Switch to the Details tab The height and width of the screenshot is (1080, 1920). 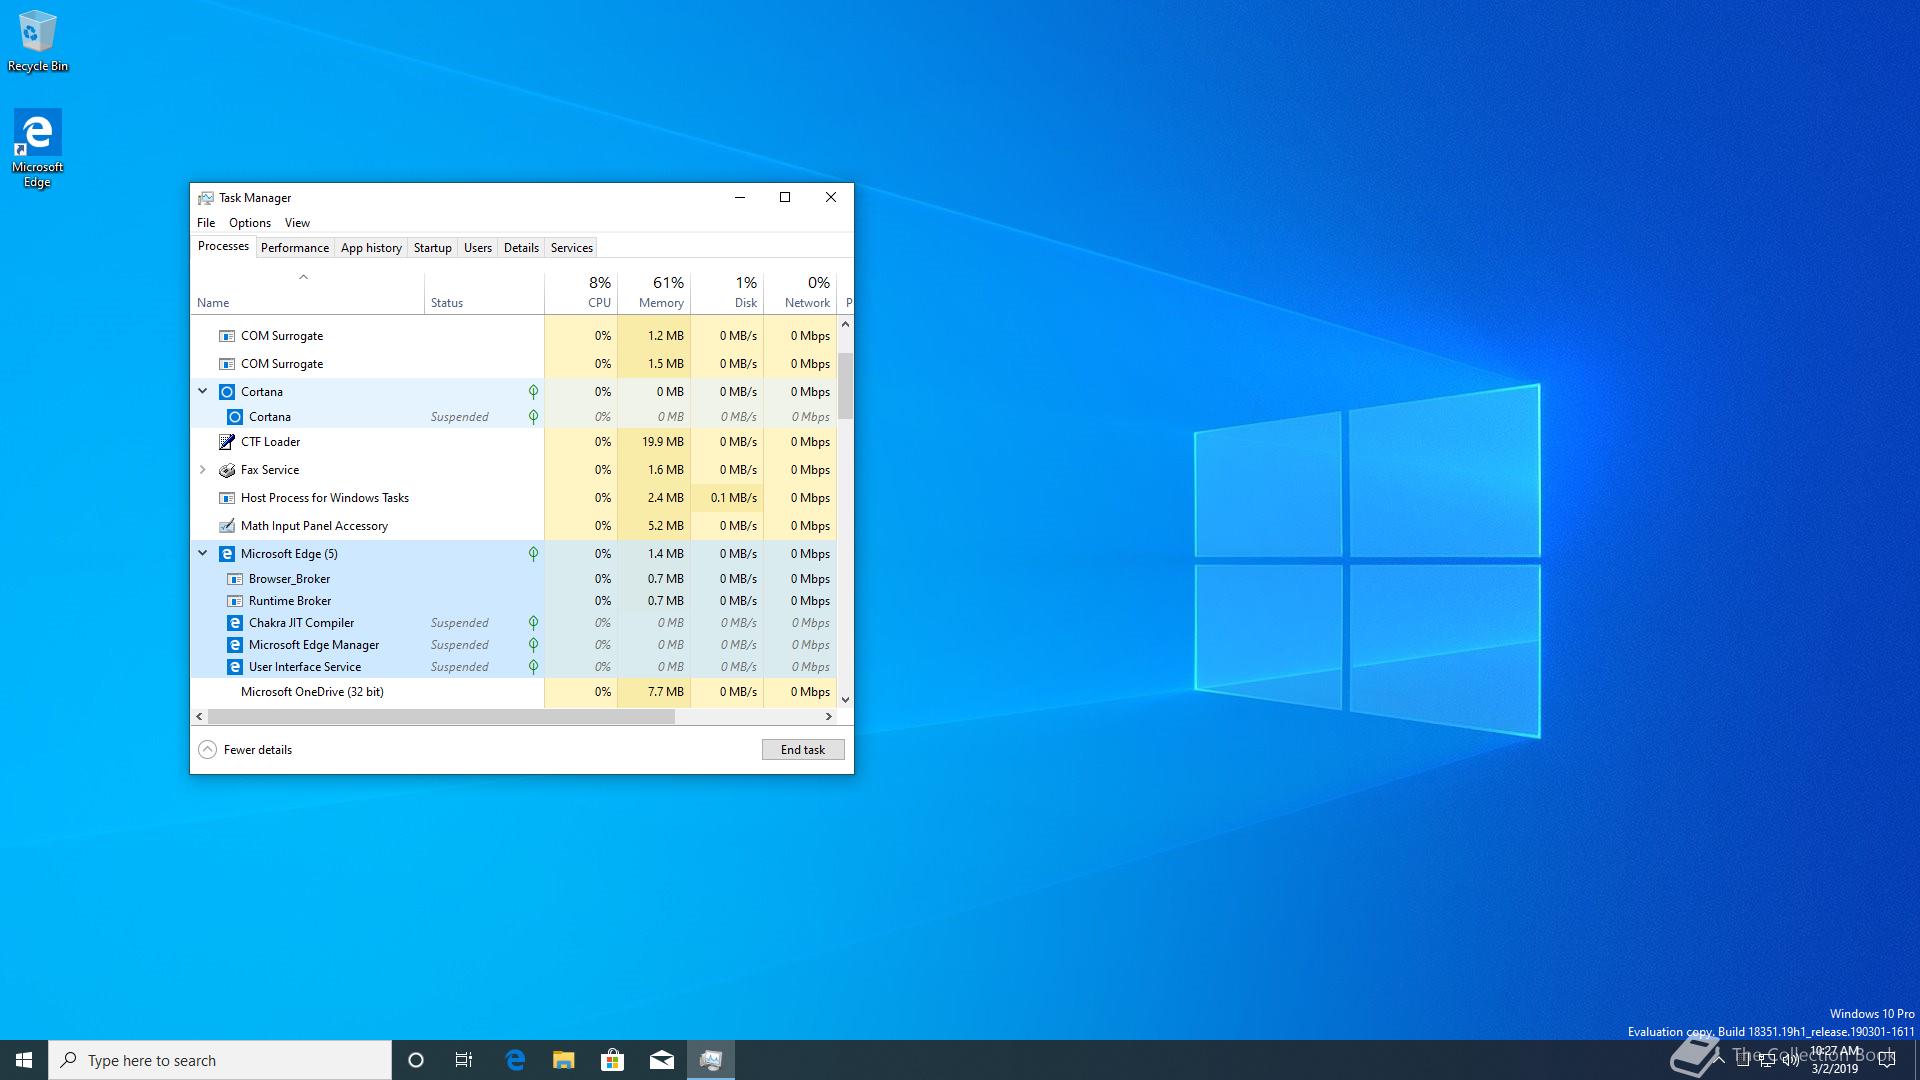[x=521, y=248]
